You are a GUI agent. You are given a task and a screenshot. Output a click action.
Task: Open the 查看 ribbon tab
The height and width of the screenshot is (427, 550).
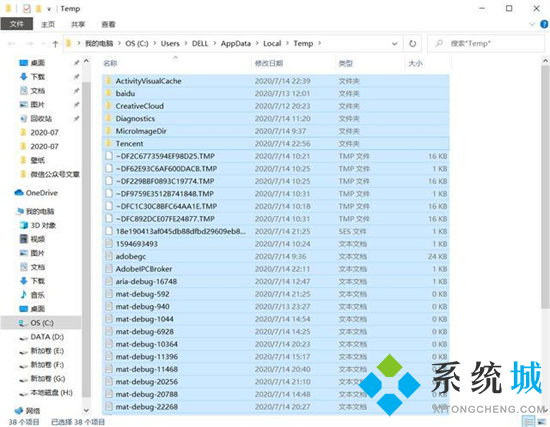click(108, 24)
